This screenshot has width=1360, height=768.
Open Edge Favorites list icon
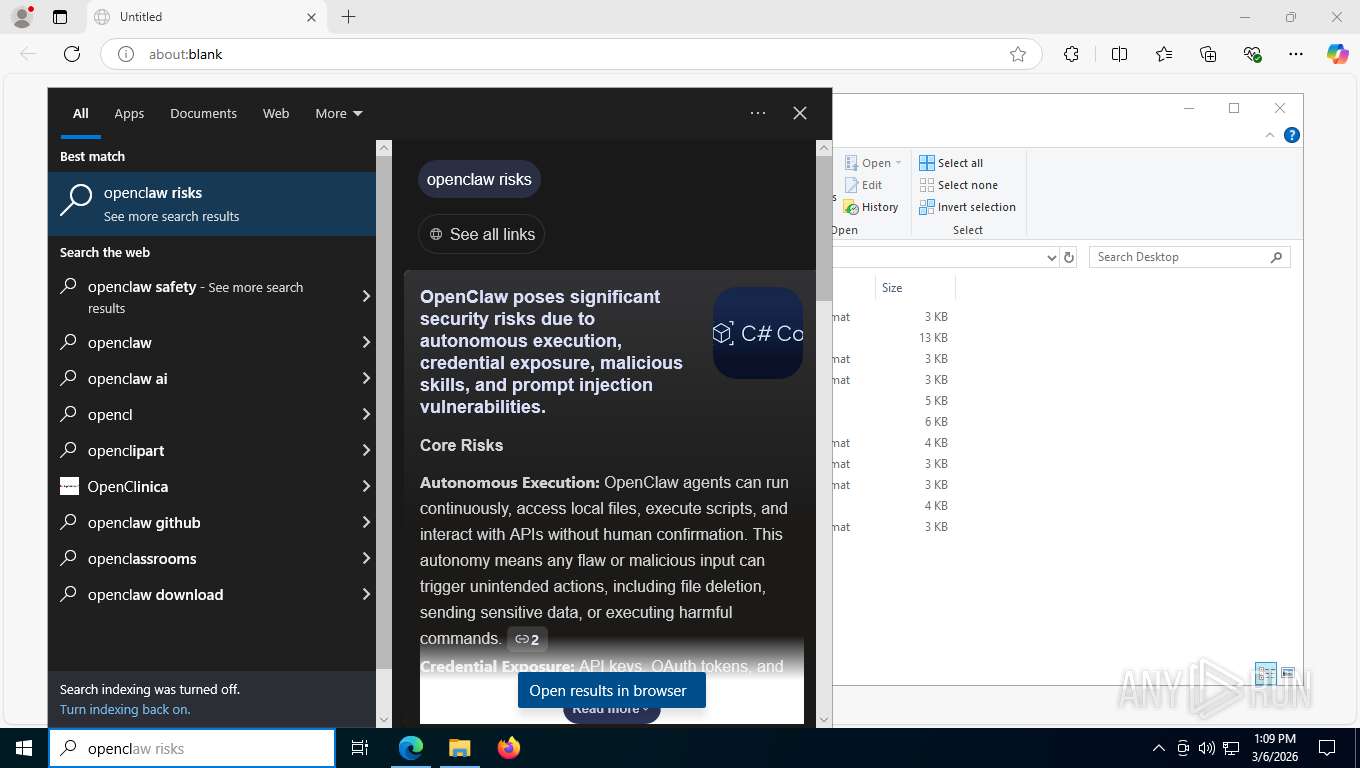(x=1164, y=54)
